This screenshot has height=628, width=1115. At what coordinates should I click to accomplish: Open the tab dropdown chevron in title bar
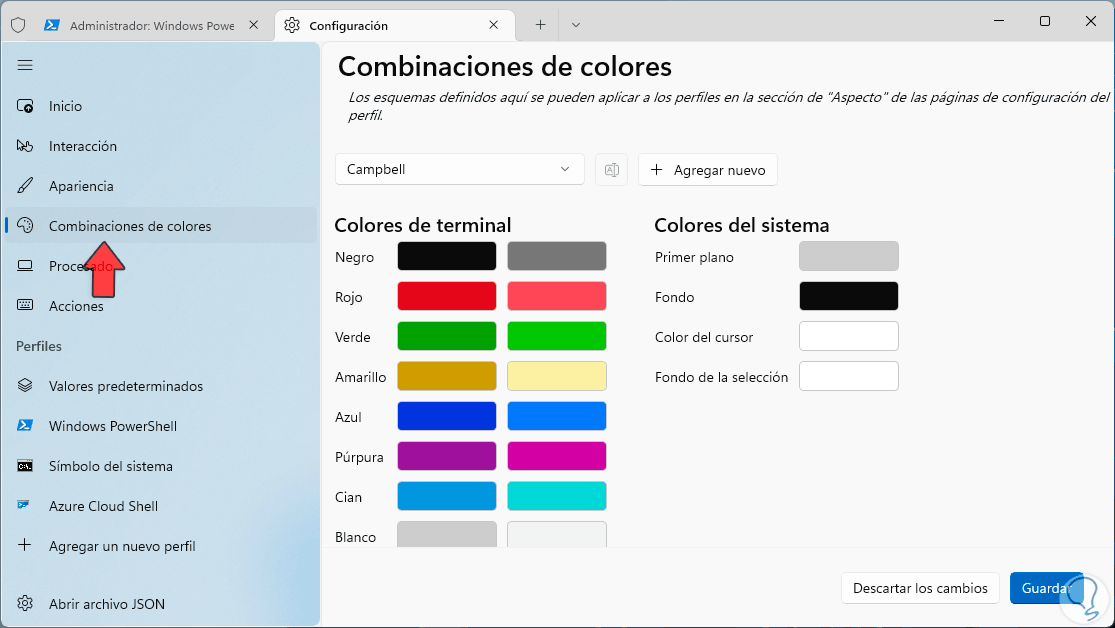tap(576, 25)
